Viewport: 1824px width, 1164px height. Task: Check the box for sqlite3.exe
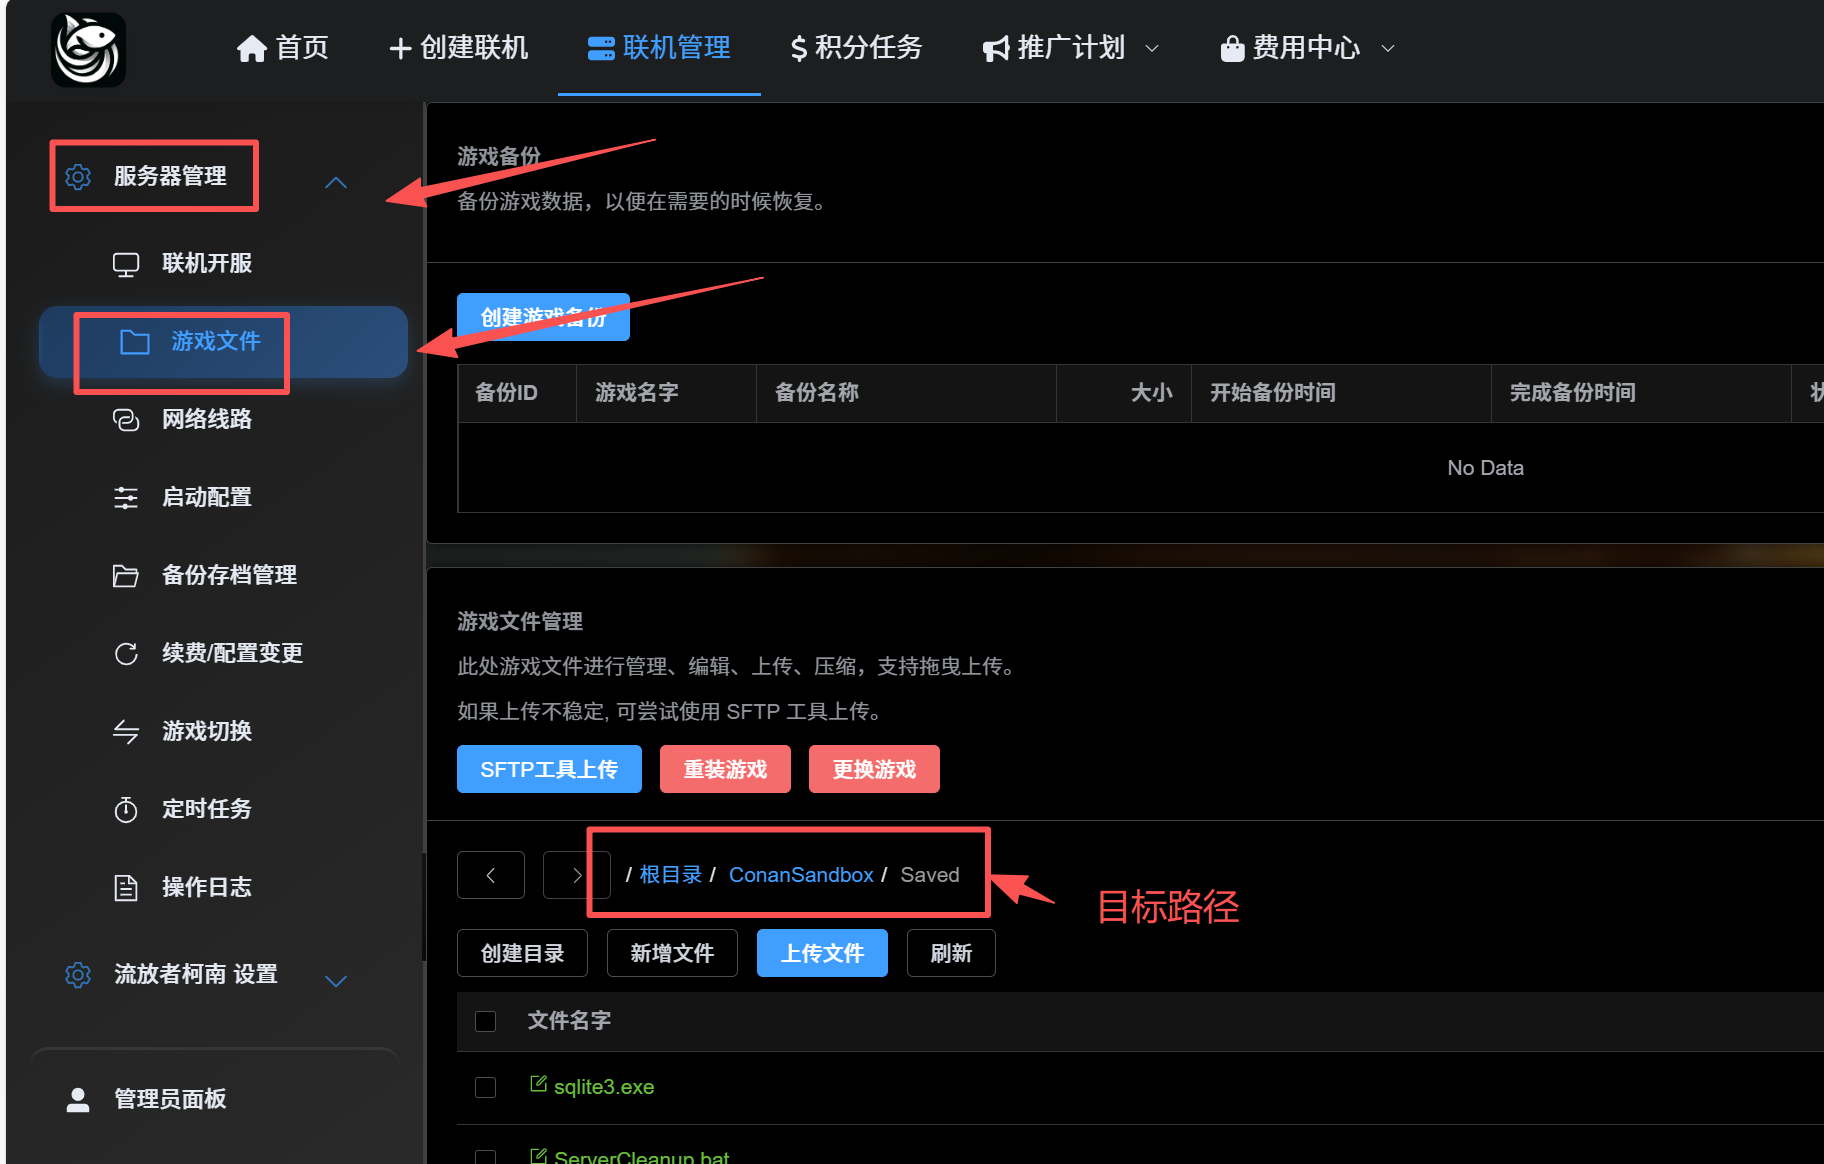pyautogui.click(x=485, y=1087)
